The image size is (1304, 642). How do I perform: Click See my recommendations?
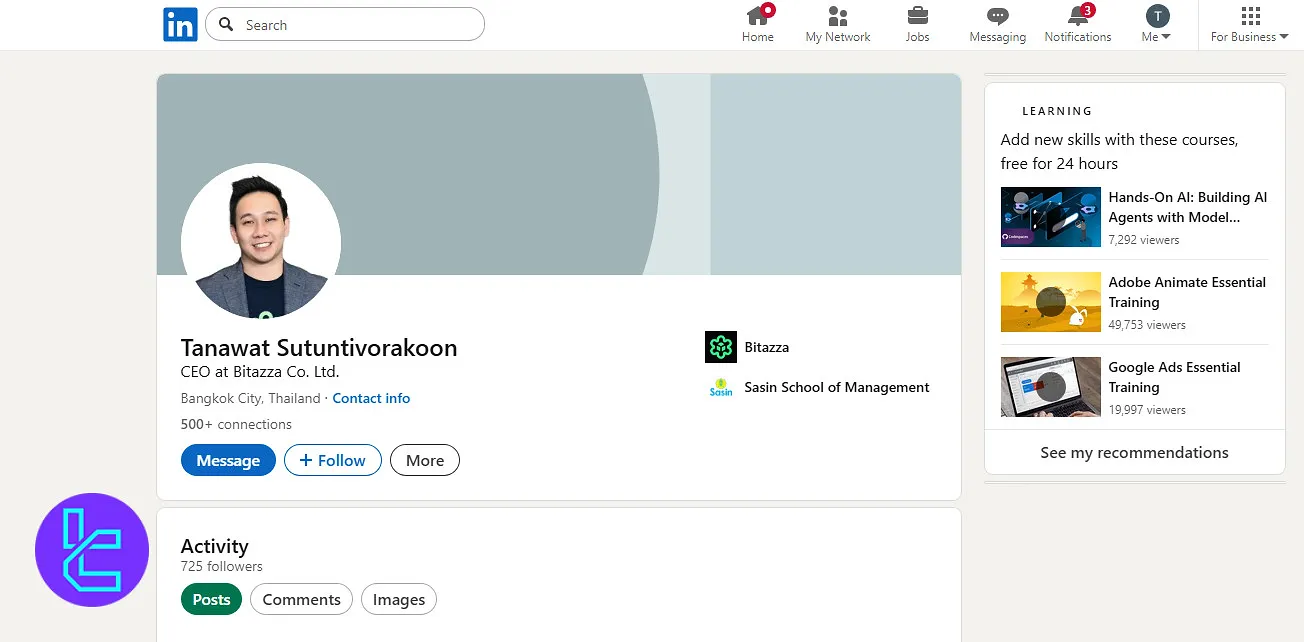(x=1134, y=453)
